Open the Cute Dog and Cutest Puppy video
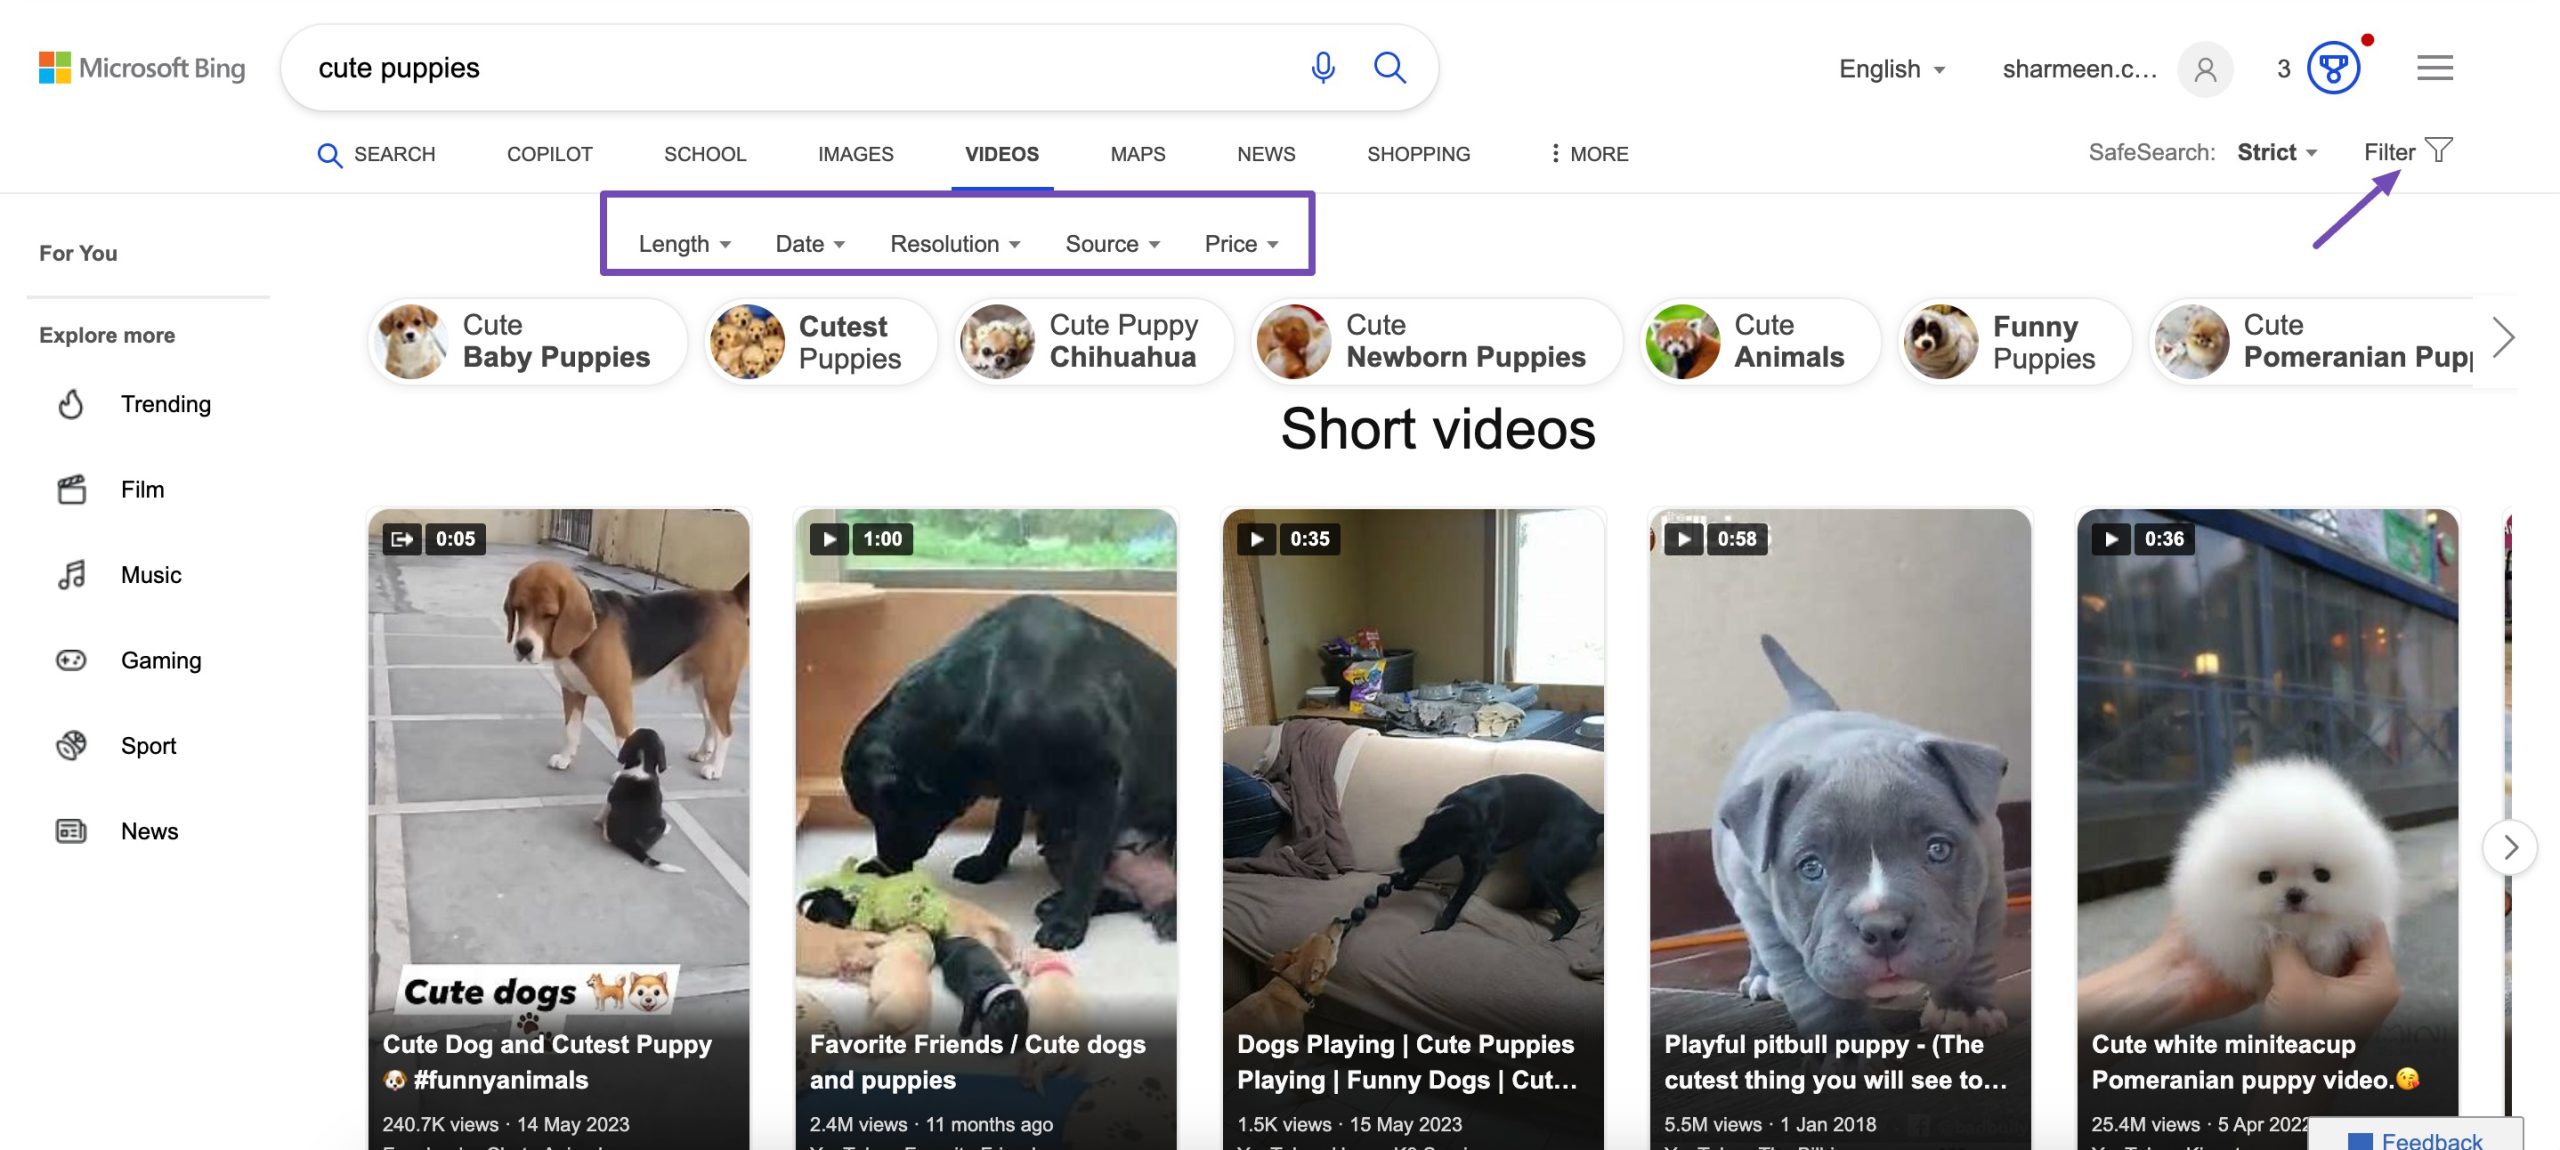Viewport: 2560px width, 1150px height. pos(559,830)
